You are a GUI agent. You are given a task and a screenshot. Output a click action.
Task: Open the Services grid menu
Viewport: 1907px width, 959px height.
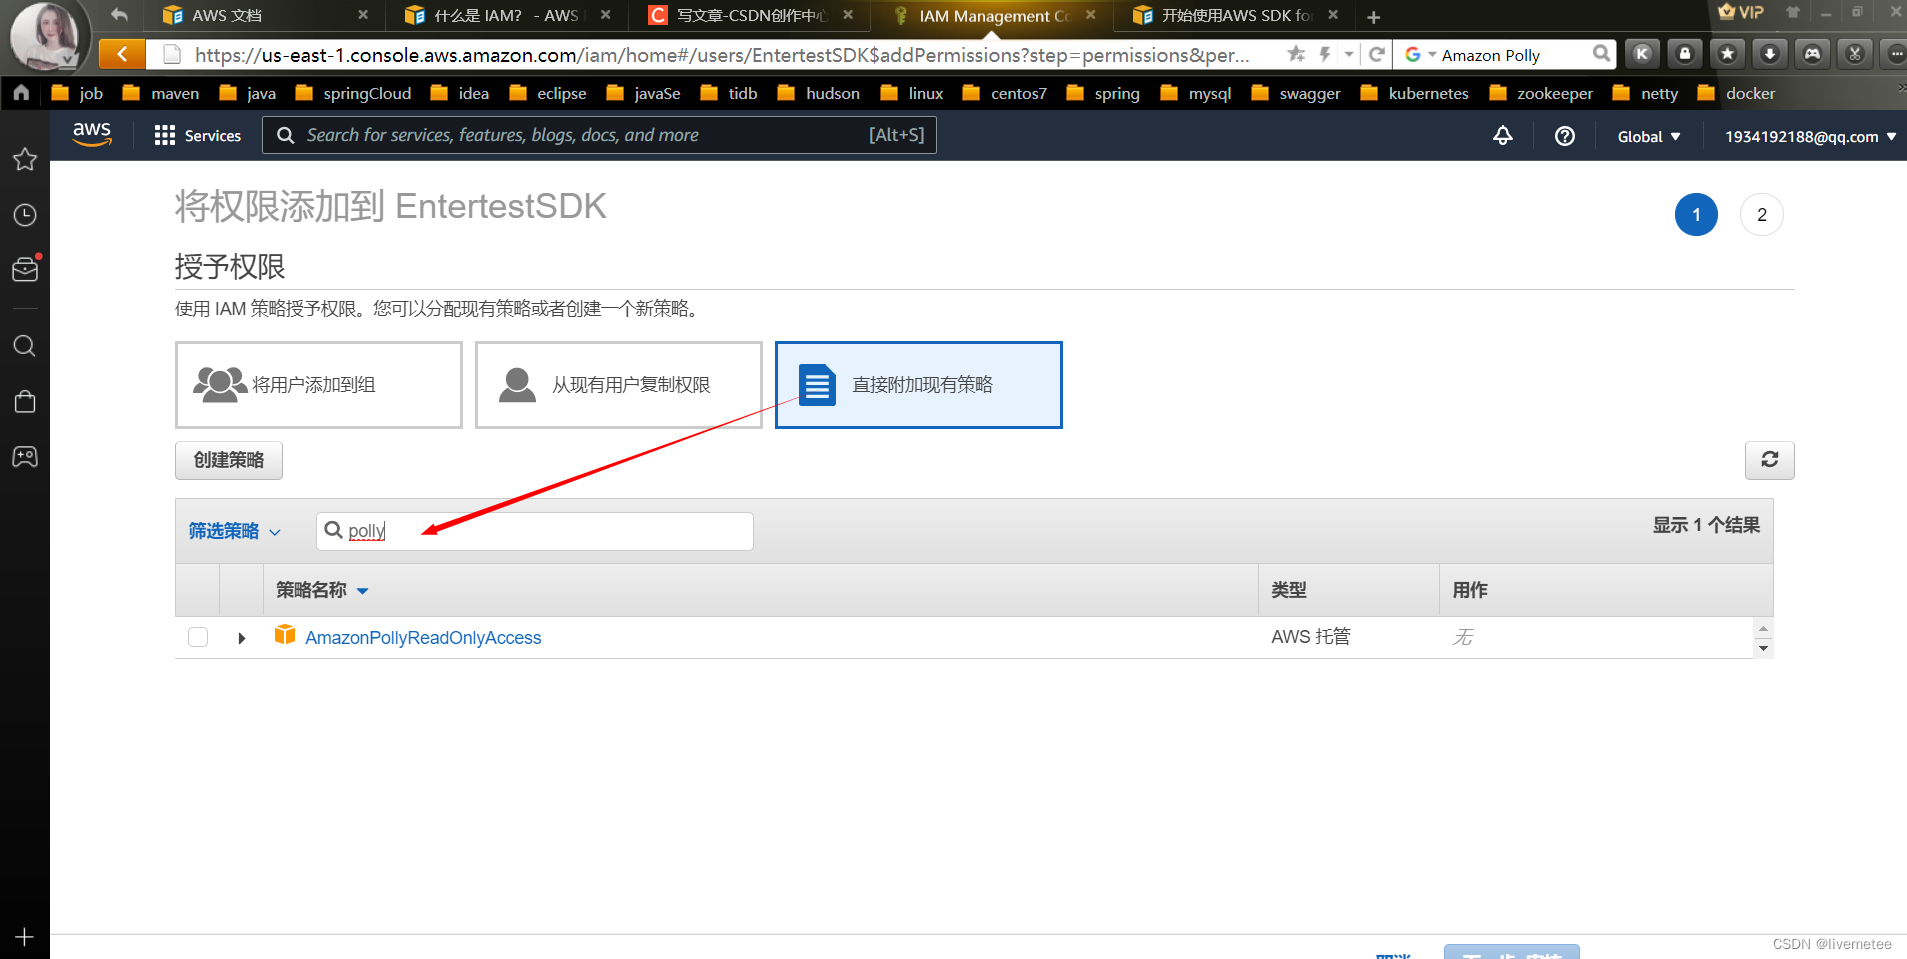click(198, 135)
